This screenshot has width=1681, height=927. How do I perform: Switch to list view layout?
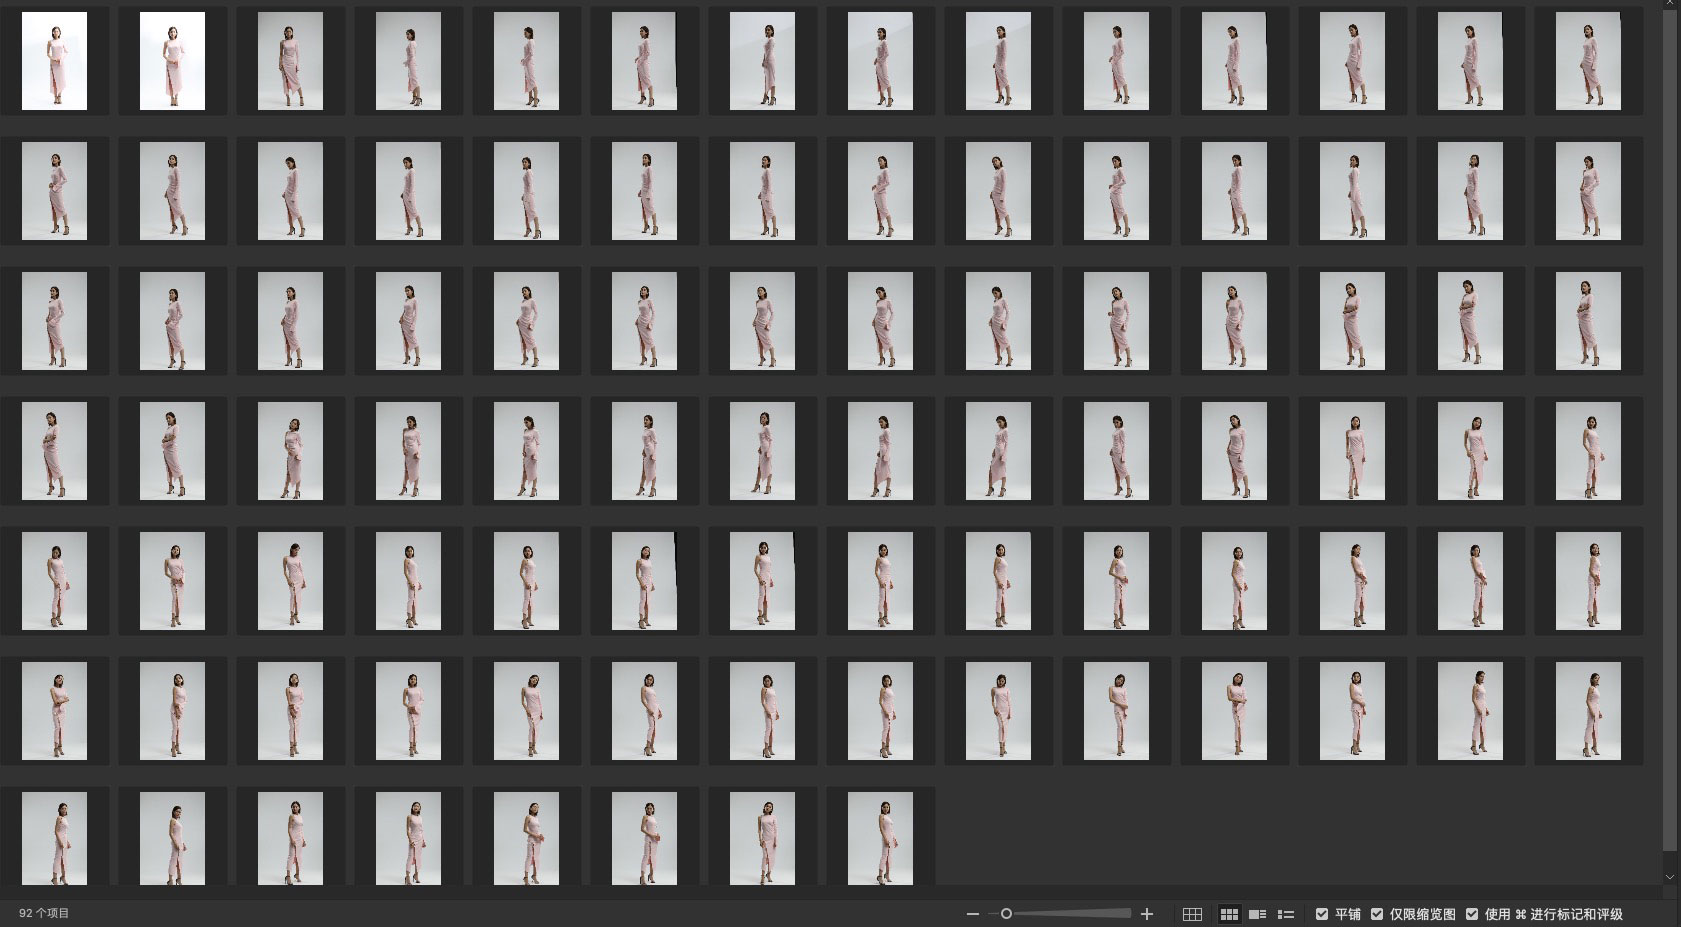point(1286,914)
